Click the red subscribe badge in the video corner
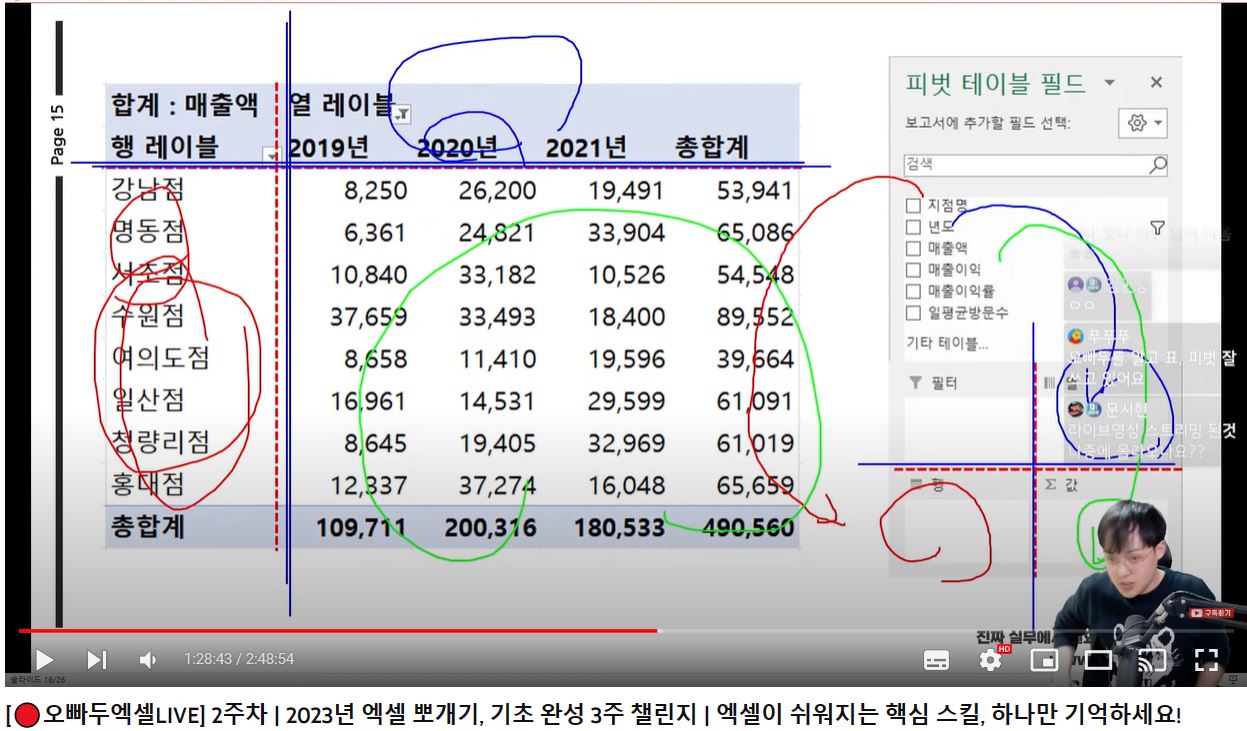Viewport: 1247px width, 731px height. click(x=1211, y=613)
